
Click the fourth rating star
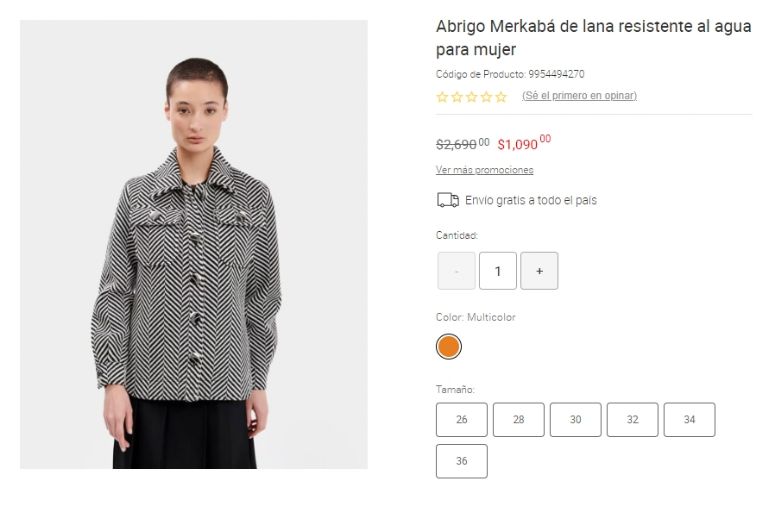coord(486,97)
